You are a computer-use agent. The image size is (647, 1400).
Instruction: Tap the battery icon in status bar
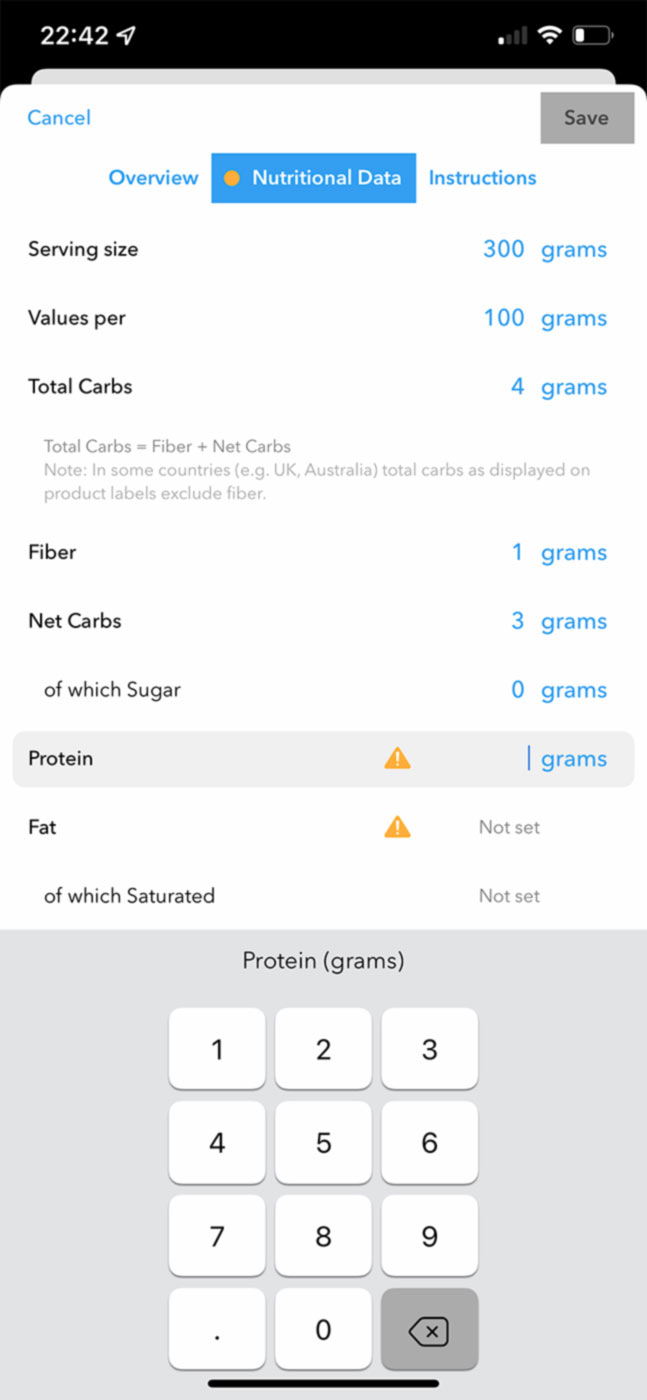tap(592, 36)
